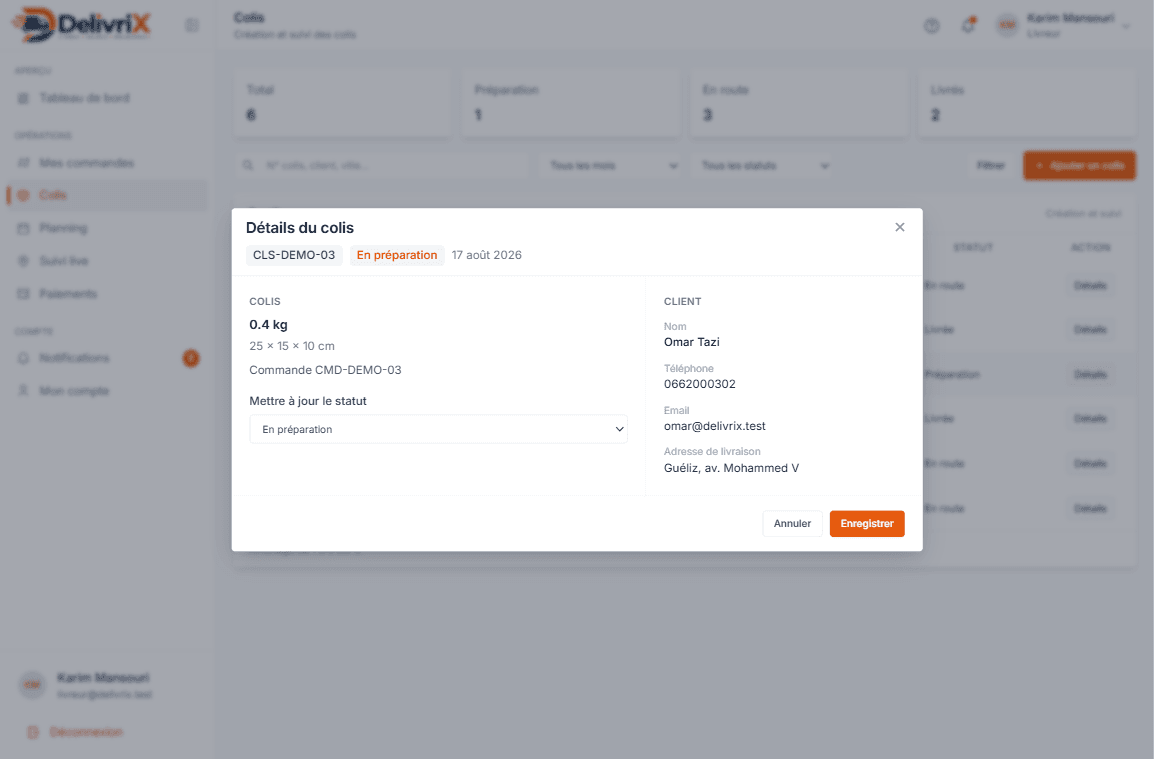1154x759 pixels.
Task: Open Colis in sidebar
Action: pos(107,195)
